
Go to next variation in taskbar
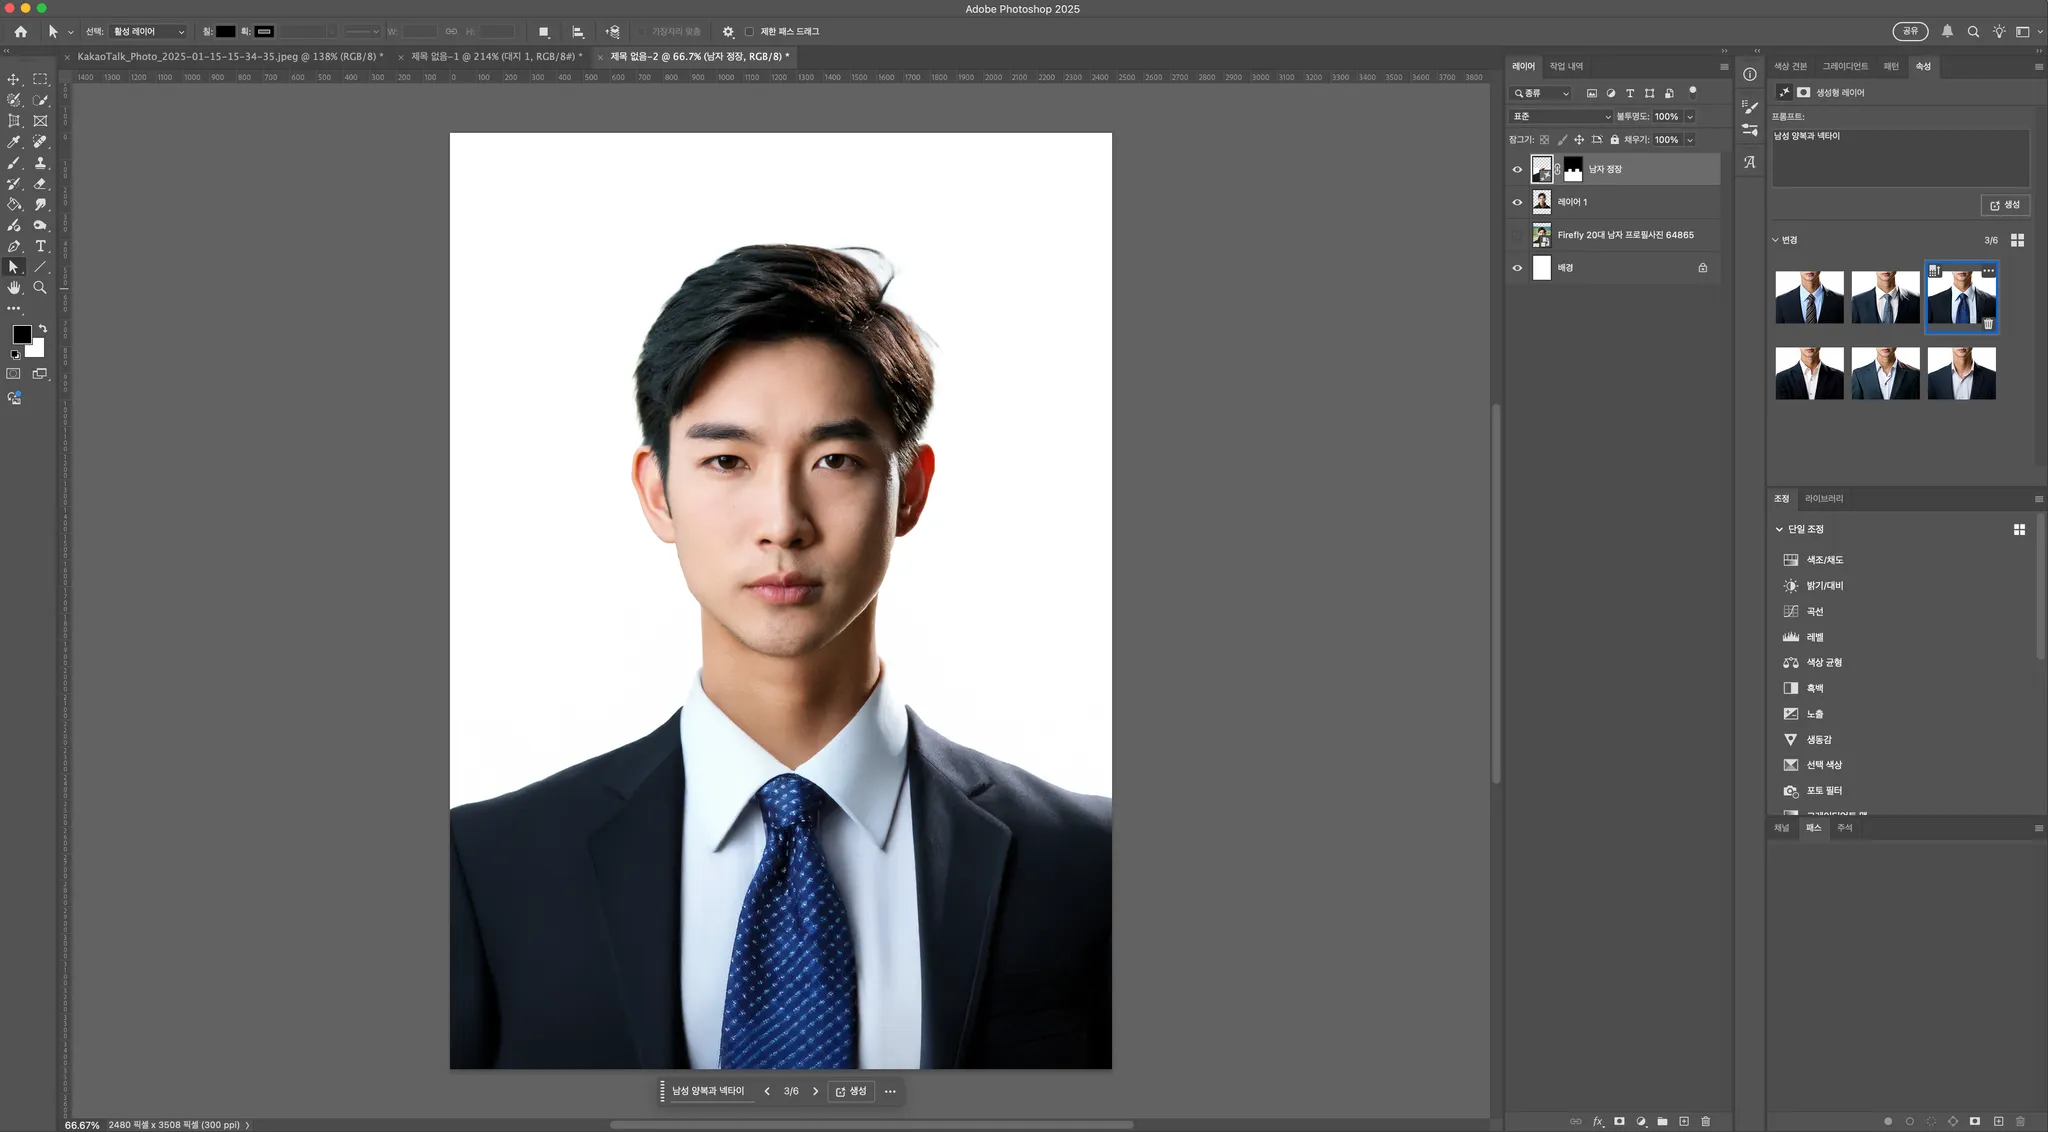pos(815,1091)
